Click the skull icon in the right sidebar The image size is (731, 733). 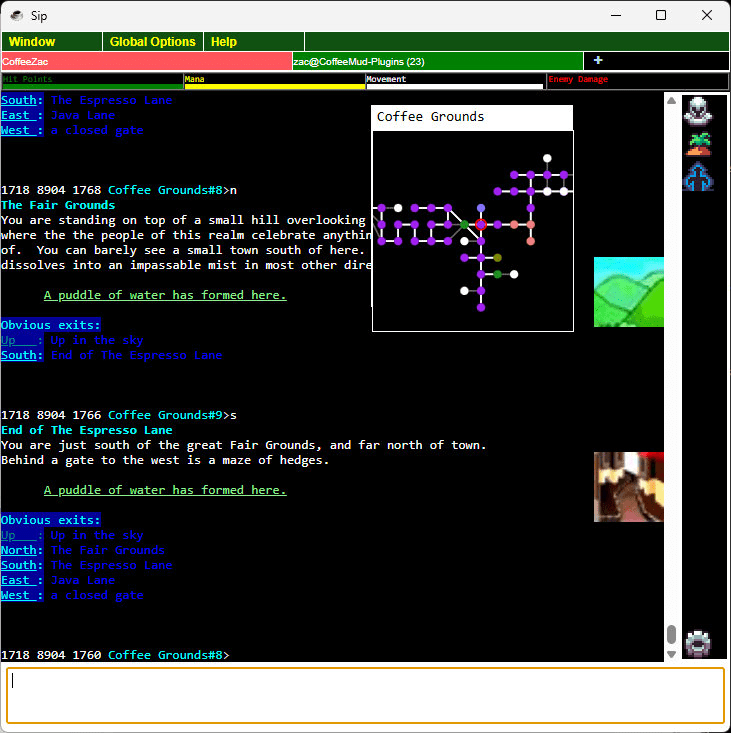698,111
